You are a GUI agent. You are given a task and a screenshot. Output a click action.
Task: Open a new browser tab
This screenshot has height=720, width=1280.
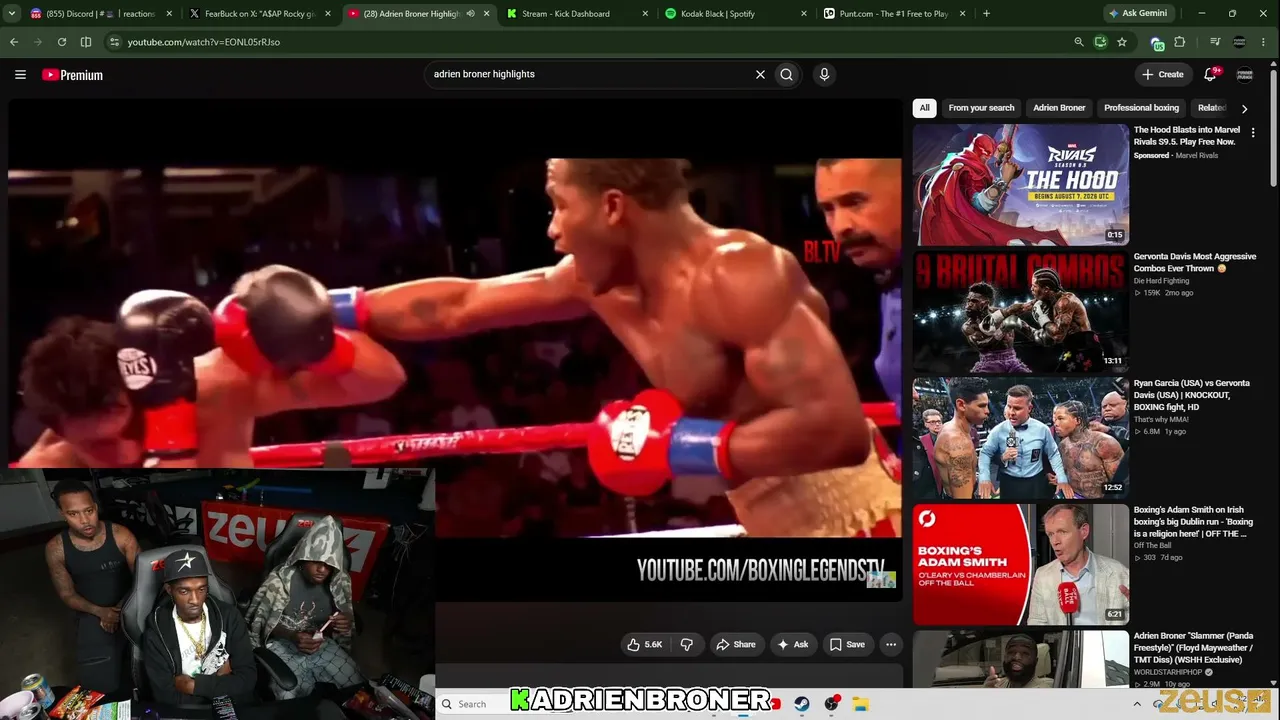tap(986, 14)
